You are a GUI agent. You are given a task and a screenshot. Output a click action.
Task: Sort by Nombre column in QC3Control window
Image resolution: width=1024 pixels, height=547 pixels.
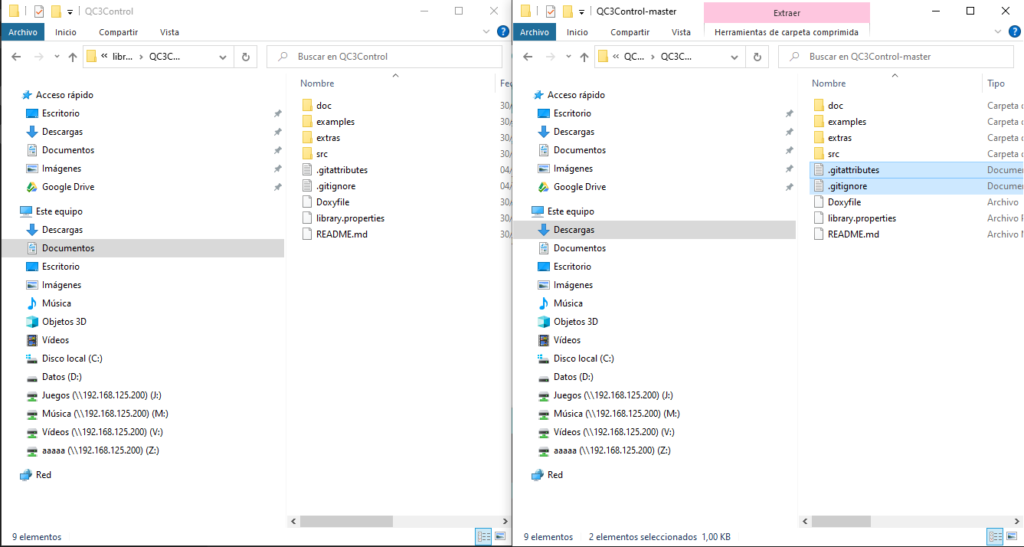tap(317, 83)
